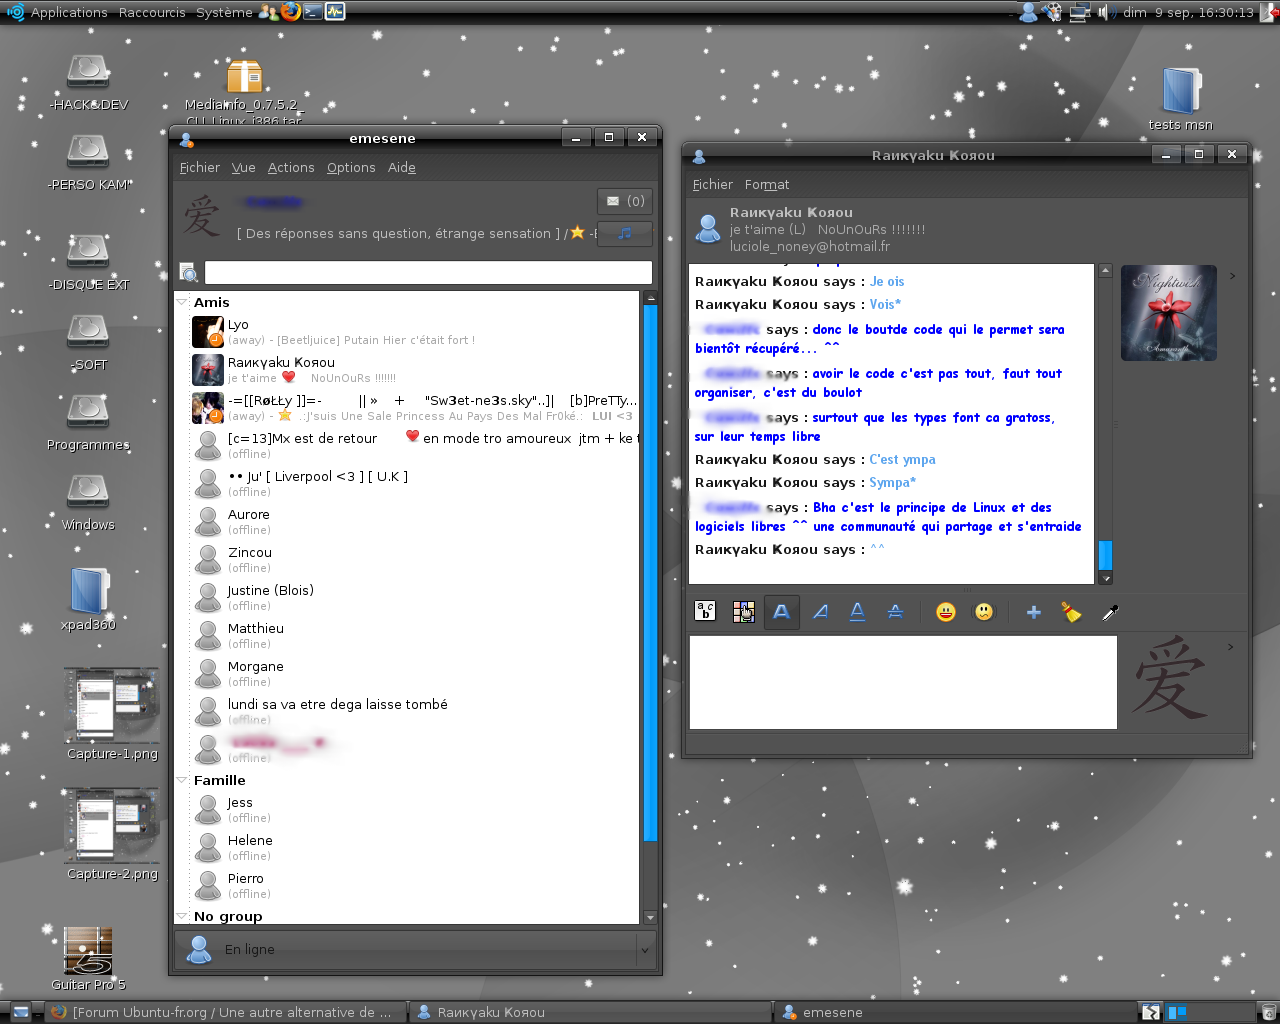This screenshot has height=1024, width=1280.
Task: Open the text color palette icon
Action: (x=743, y=612)
